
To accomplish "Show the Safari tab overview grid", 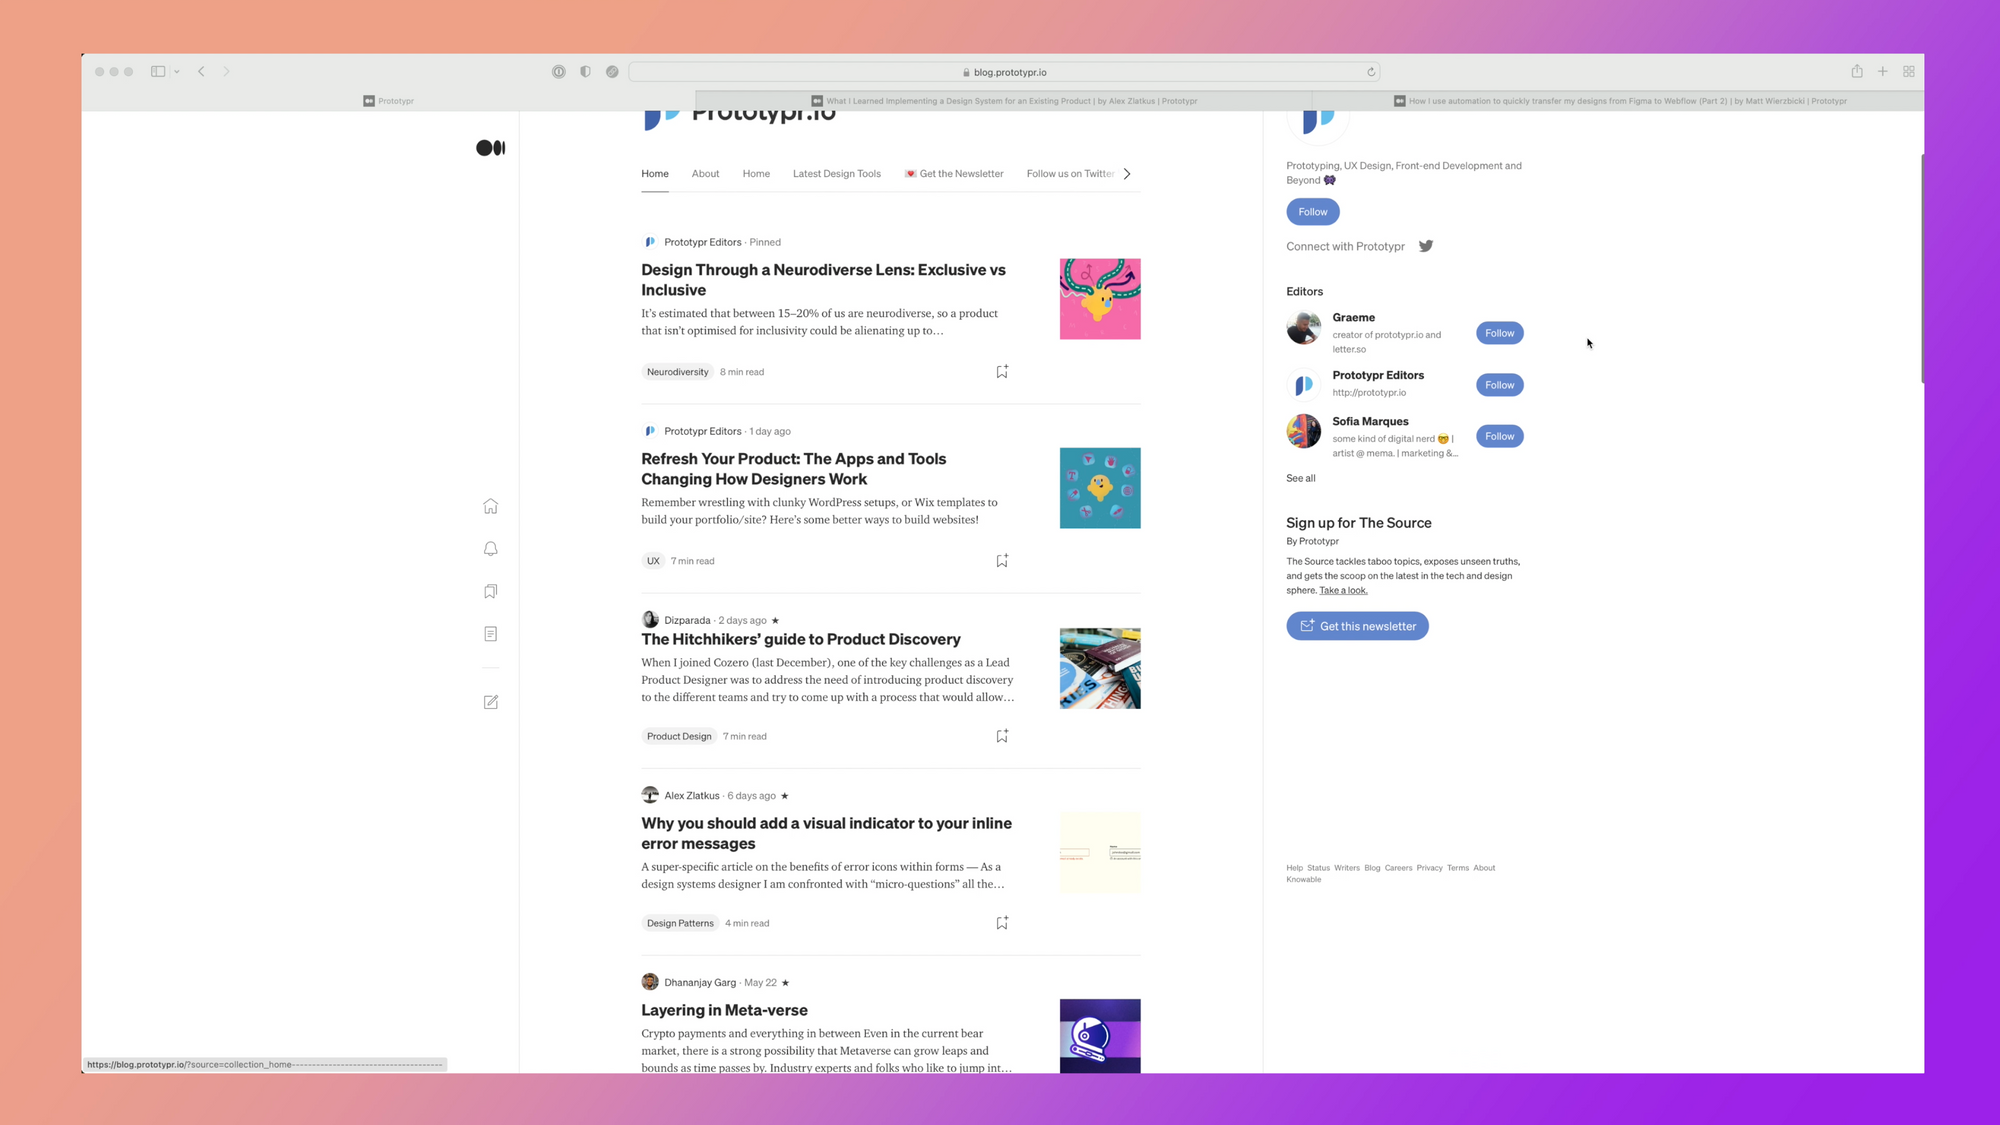I will coord(1908,71).
